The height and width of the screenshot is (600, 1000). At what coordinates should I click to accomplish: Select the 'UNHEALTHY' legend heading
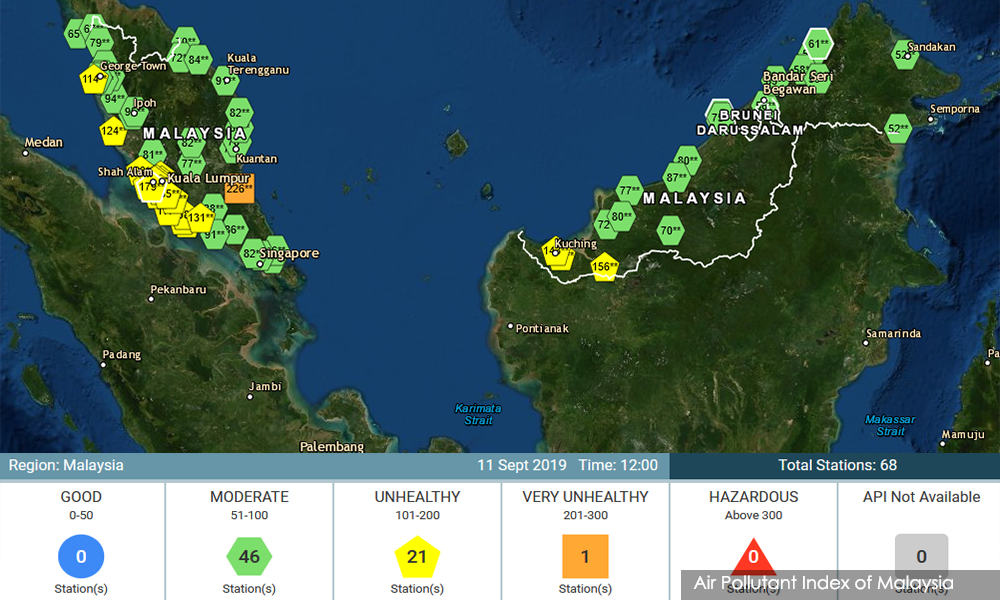[x=417, y=497]
